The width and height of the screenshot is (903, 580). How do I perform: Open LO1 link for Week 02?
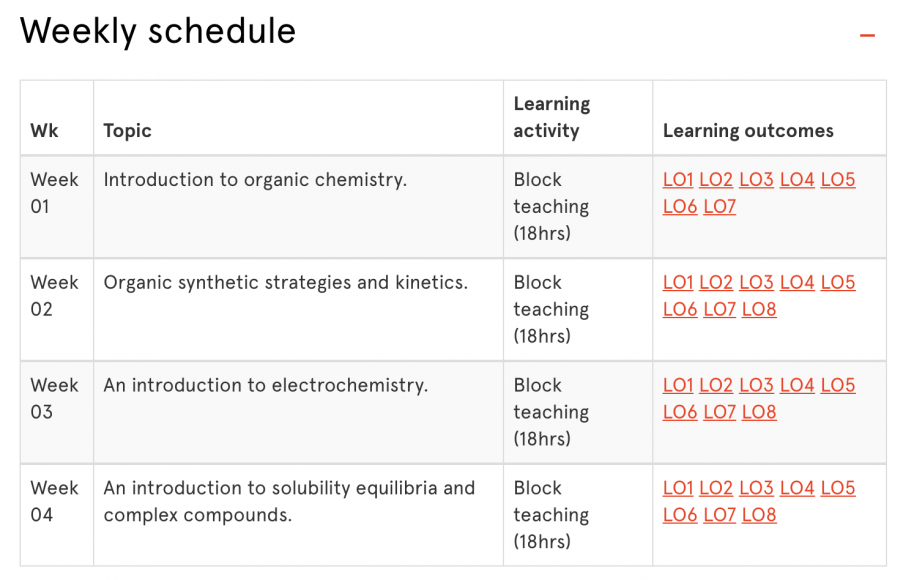pyautogui.click(x=678, y=283)
